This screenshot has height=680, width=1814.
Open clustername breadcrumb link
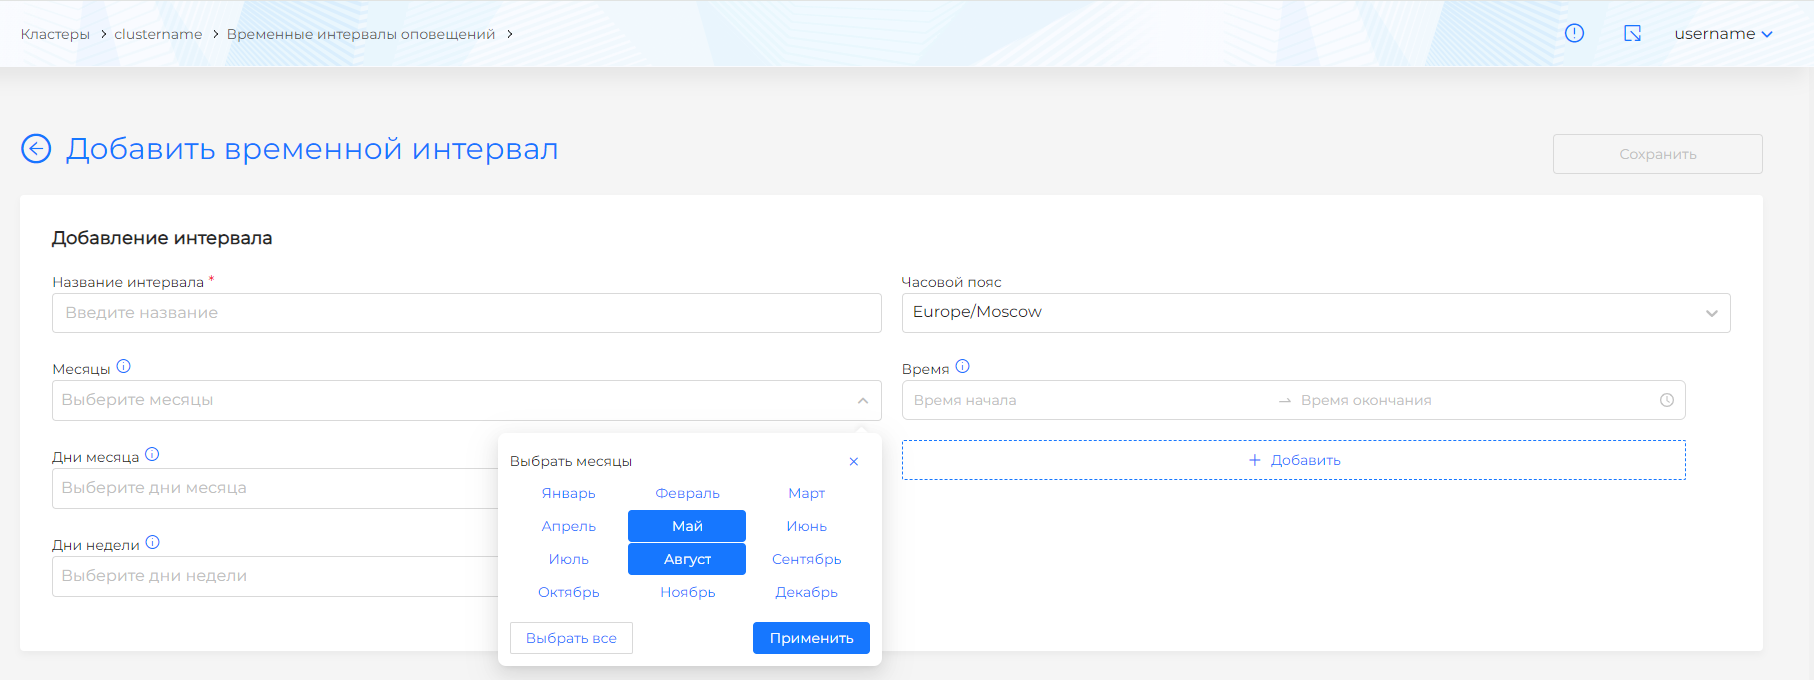click(x=158, y=34)
